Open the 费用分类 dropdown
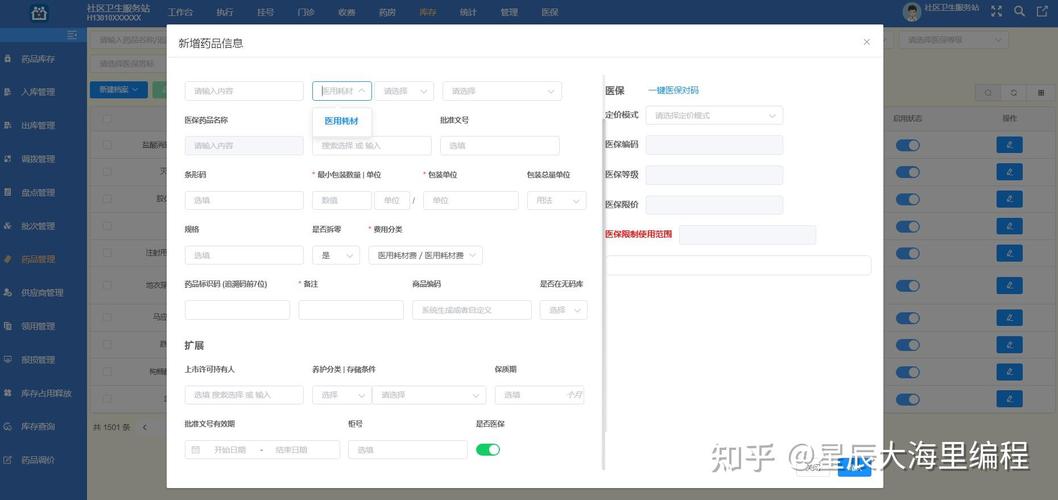1058x500 pixels. click(x=426, y=255)
